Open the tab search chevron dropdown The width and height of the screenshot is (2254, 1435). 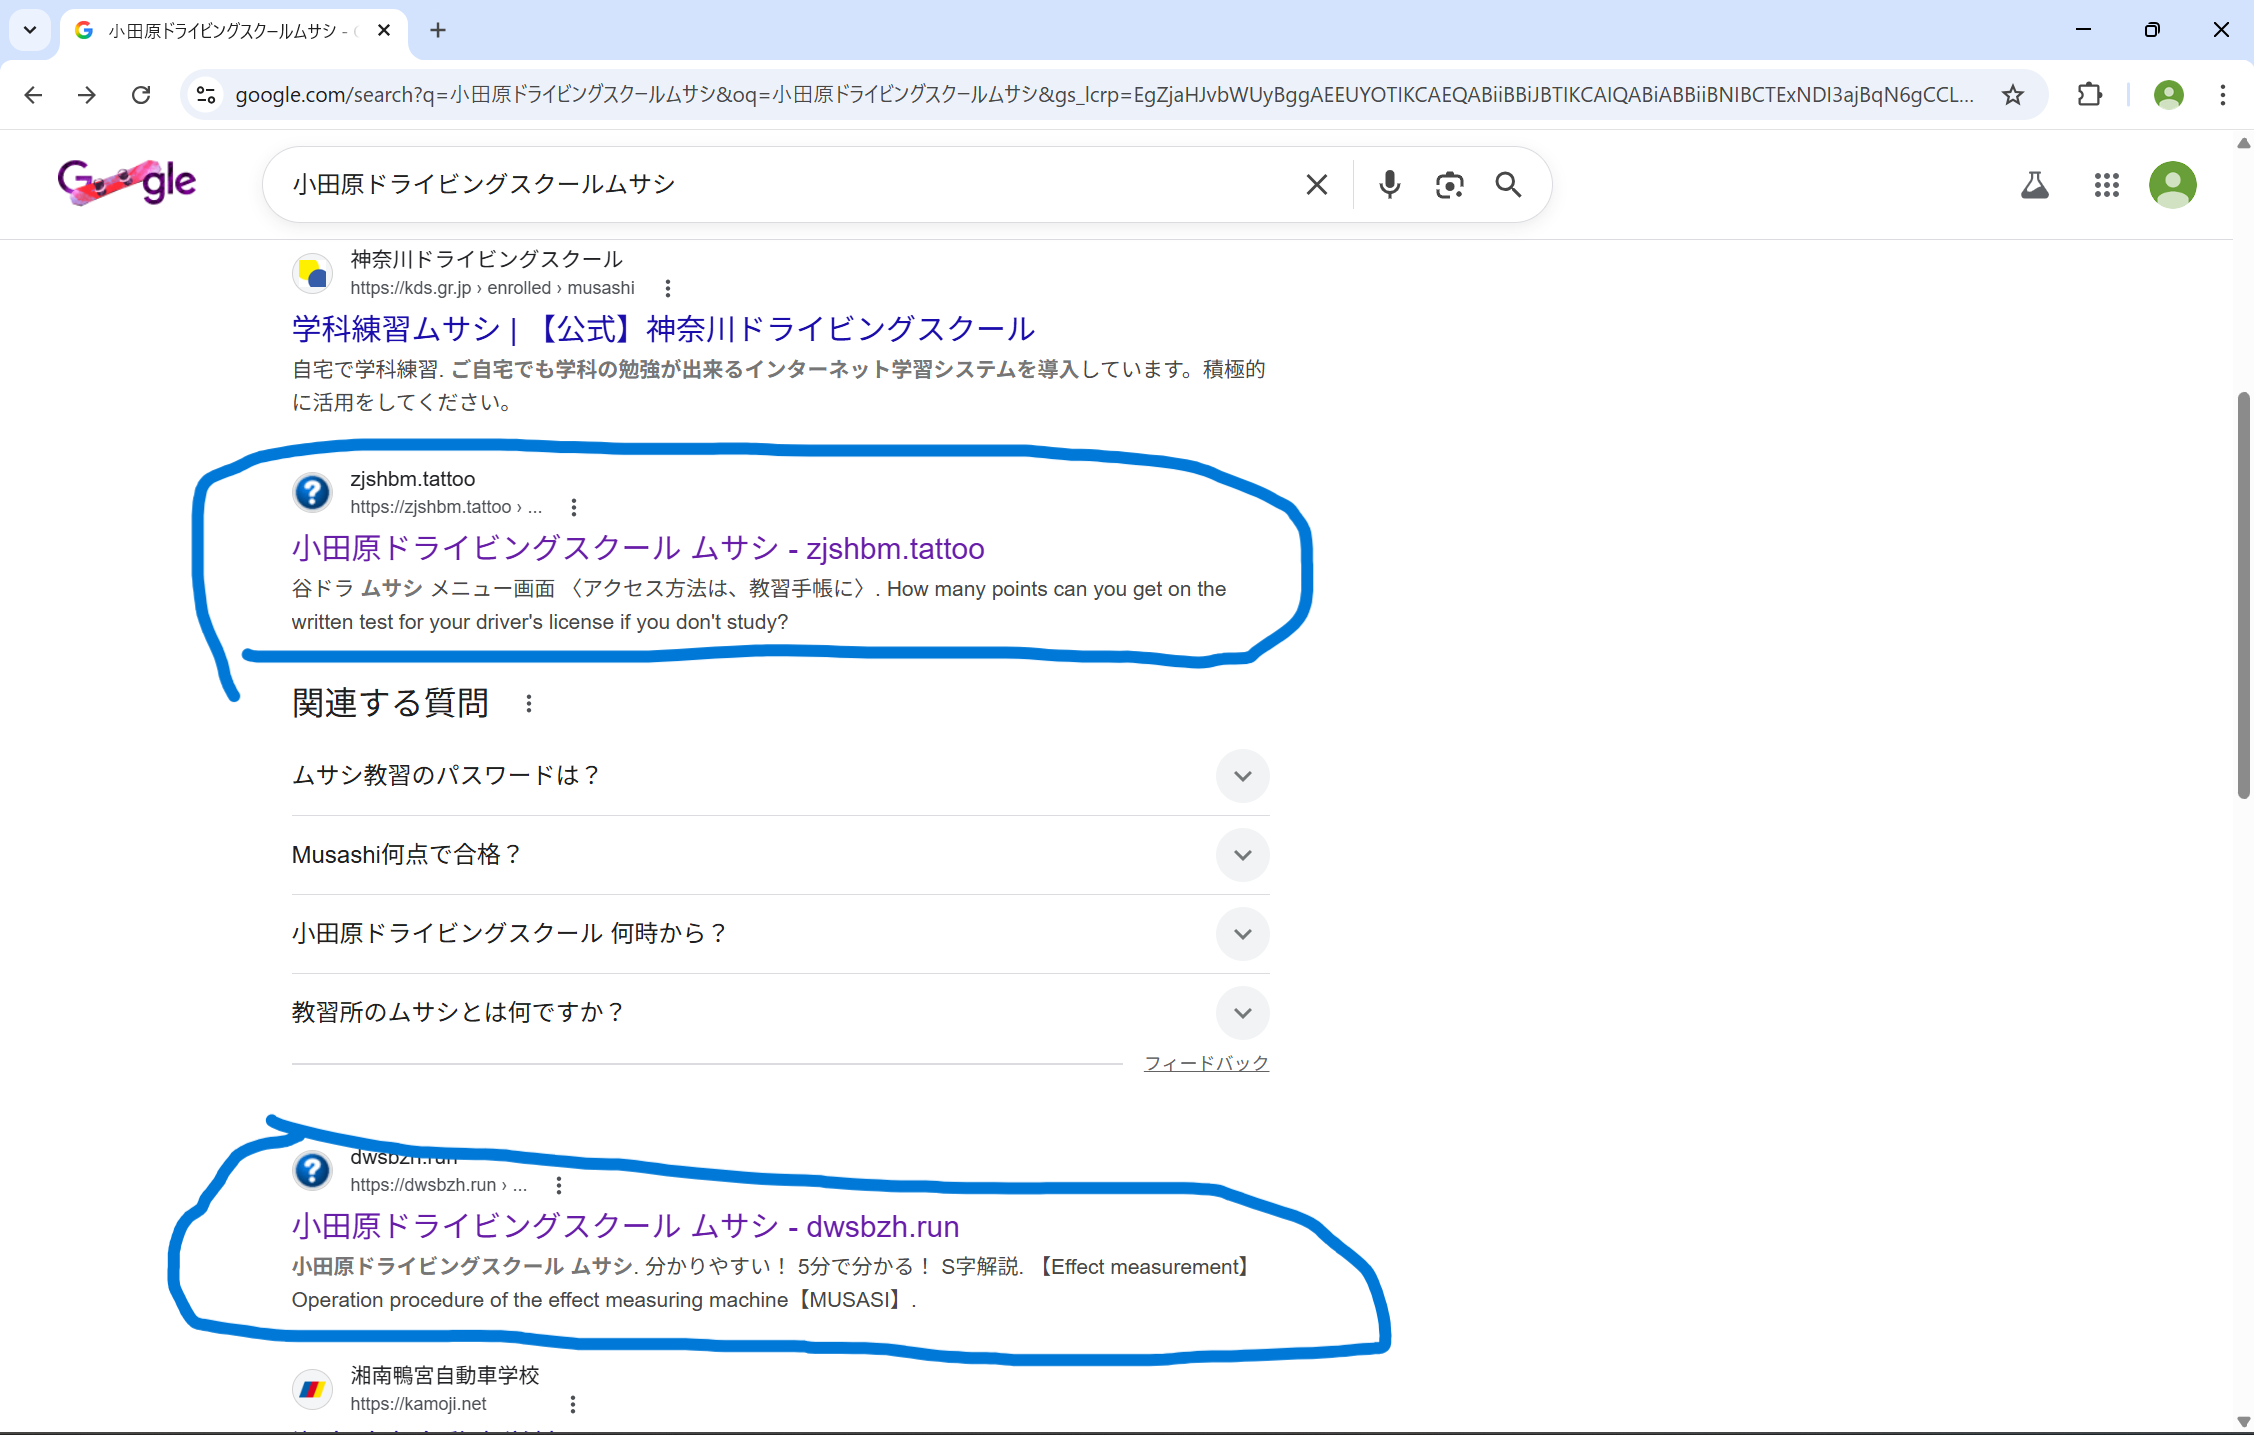29,30
